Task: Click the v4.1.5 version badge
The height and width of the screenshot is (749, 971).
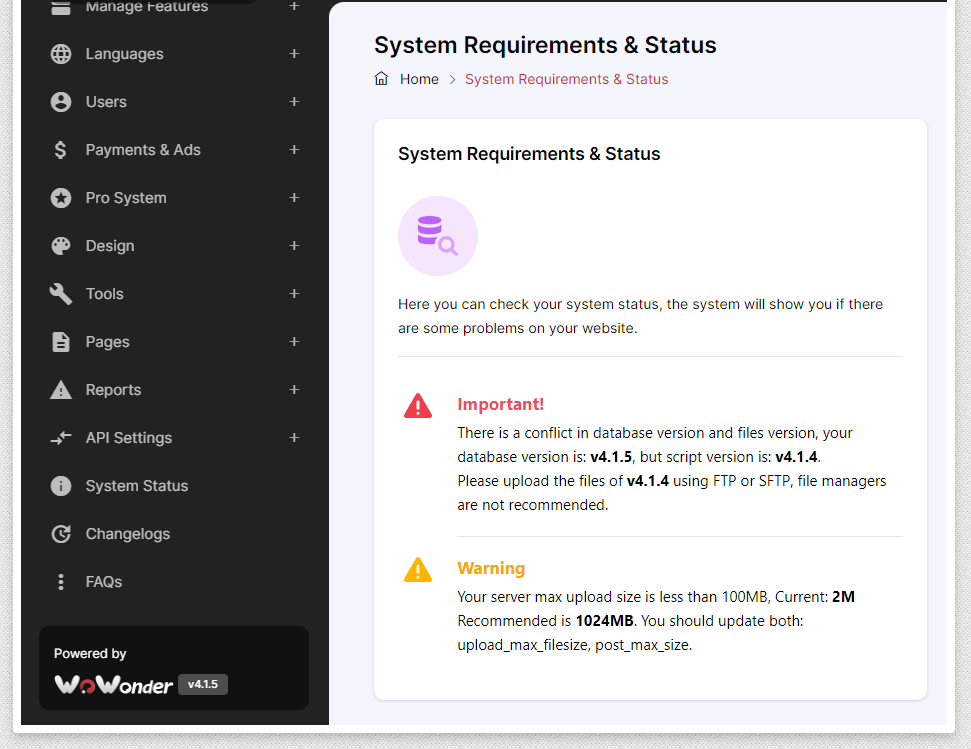Action: (202, 685)
